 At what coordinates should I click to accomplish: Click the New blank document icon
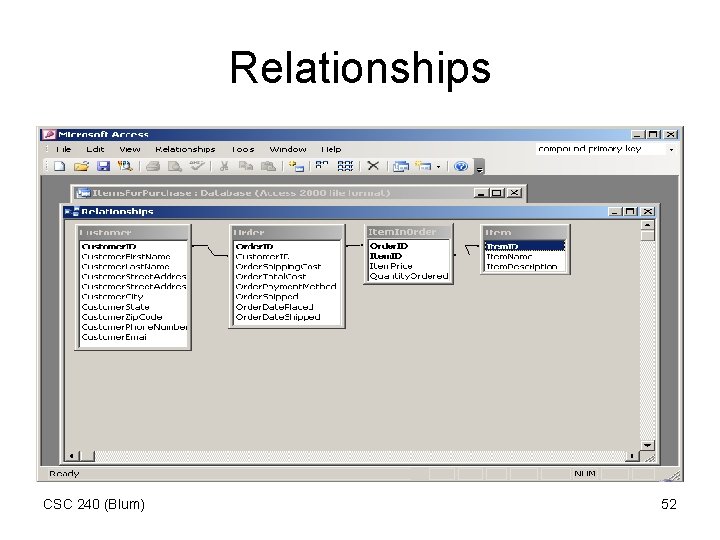tap(59, 166)
